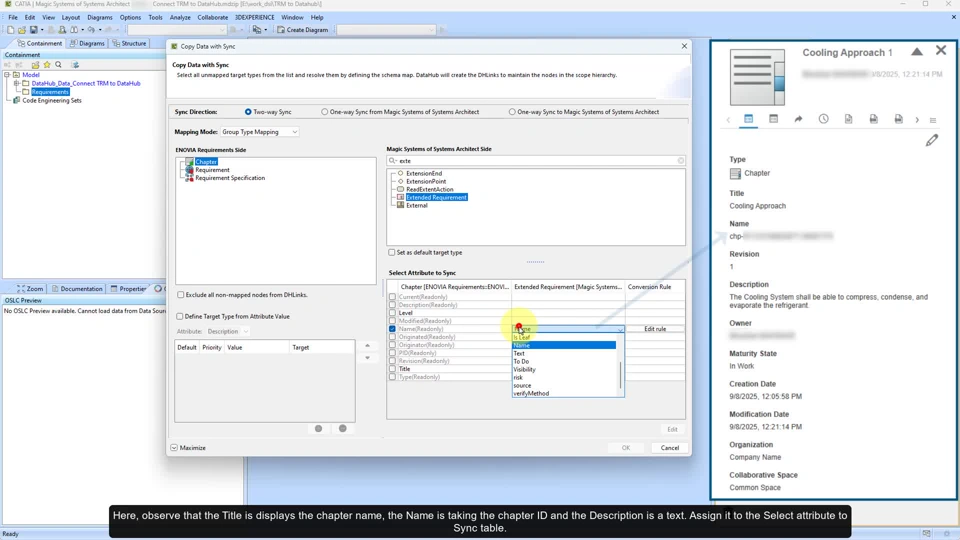Click the move-up arrow beside the Default/Priority table
960x540 pixels.
(x=367, y=346)
